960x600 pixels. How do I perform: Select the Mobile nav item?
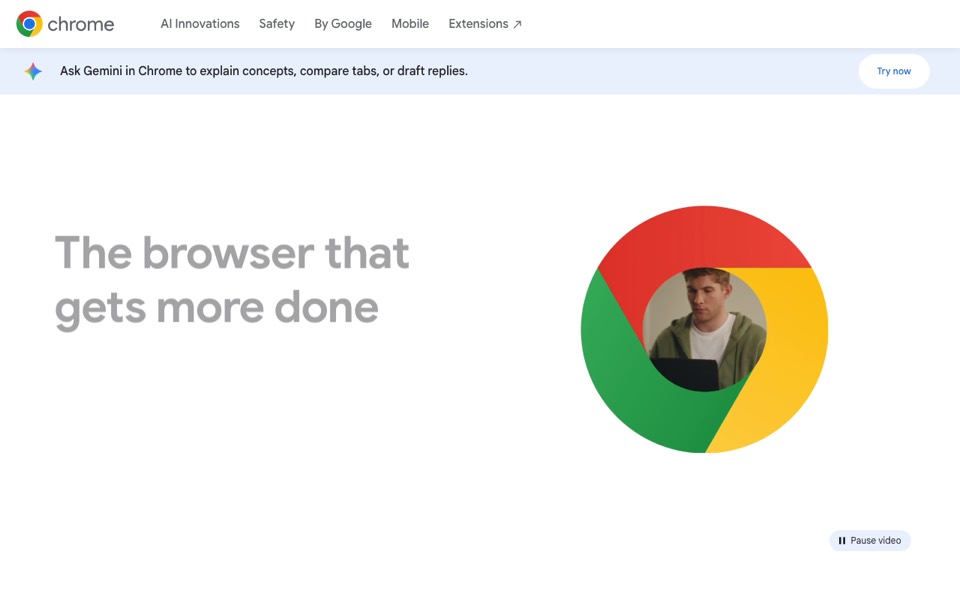410,24
